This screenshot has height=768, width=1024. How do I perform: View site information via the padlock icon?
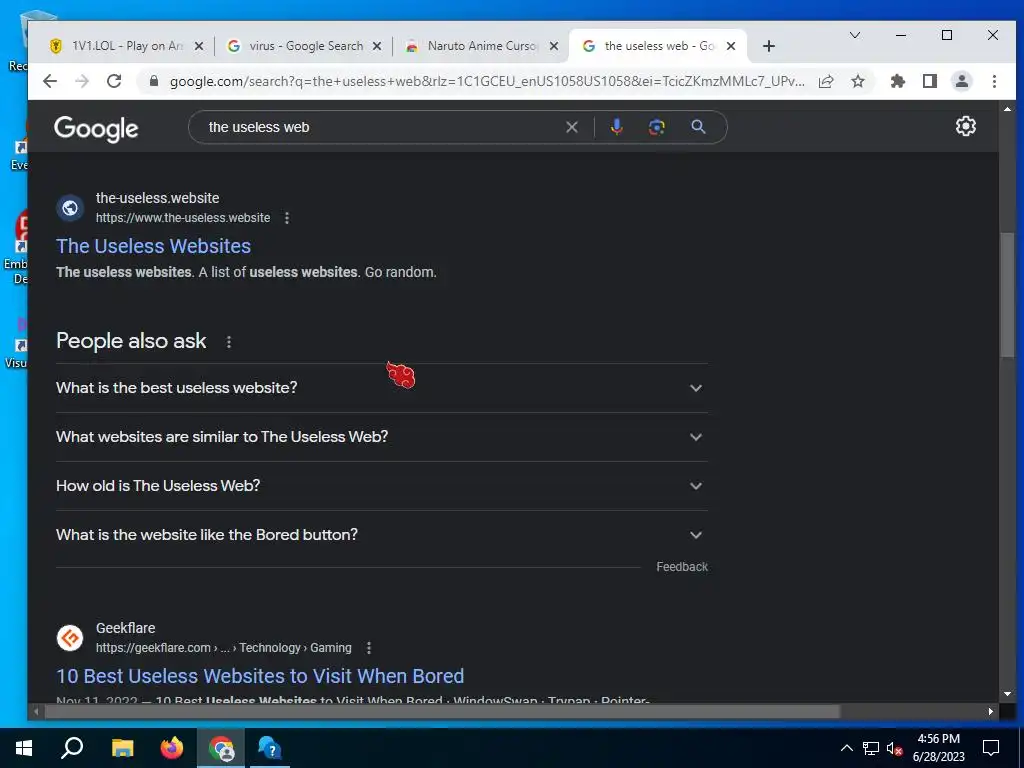pyautogui.click(x=154, y=81)
